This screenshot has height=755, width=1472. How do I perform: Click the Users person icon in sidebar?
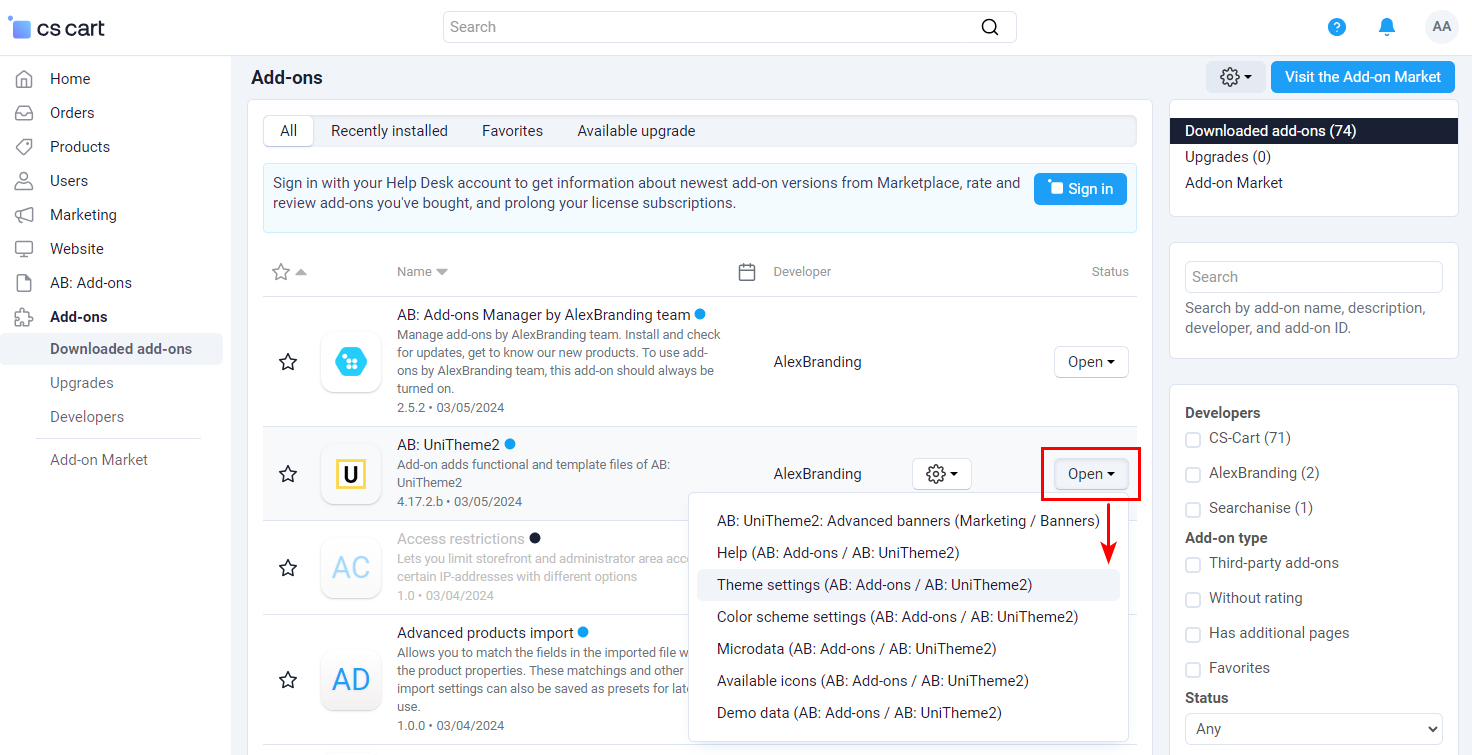tap(24, 181)
